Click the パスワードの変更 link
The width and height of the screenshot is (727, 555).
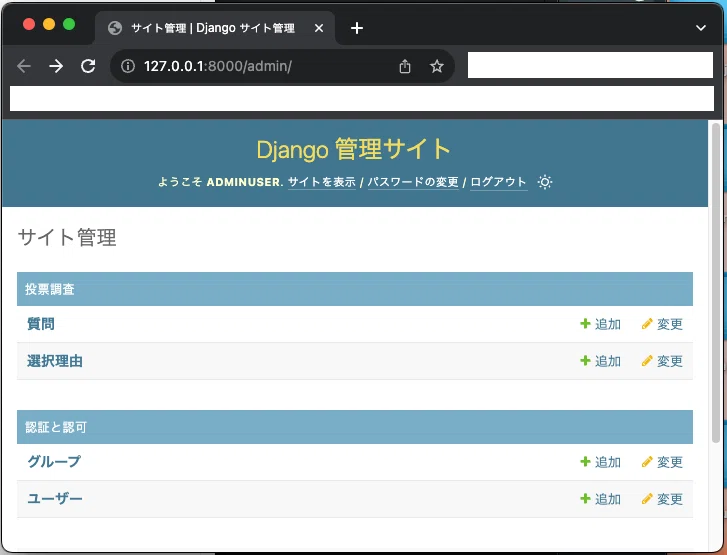pos(413,182)
